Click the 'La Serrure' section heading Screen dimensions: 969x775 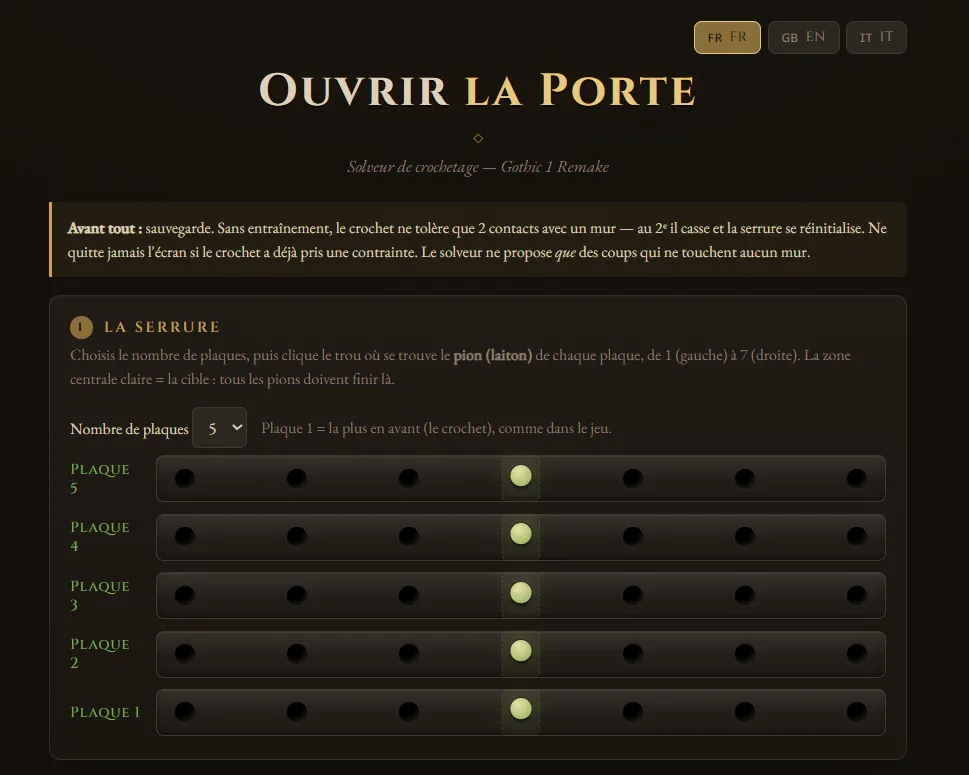tap(162, 327)
